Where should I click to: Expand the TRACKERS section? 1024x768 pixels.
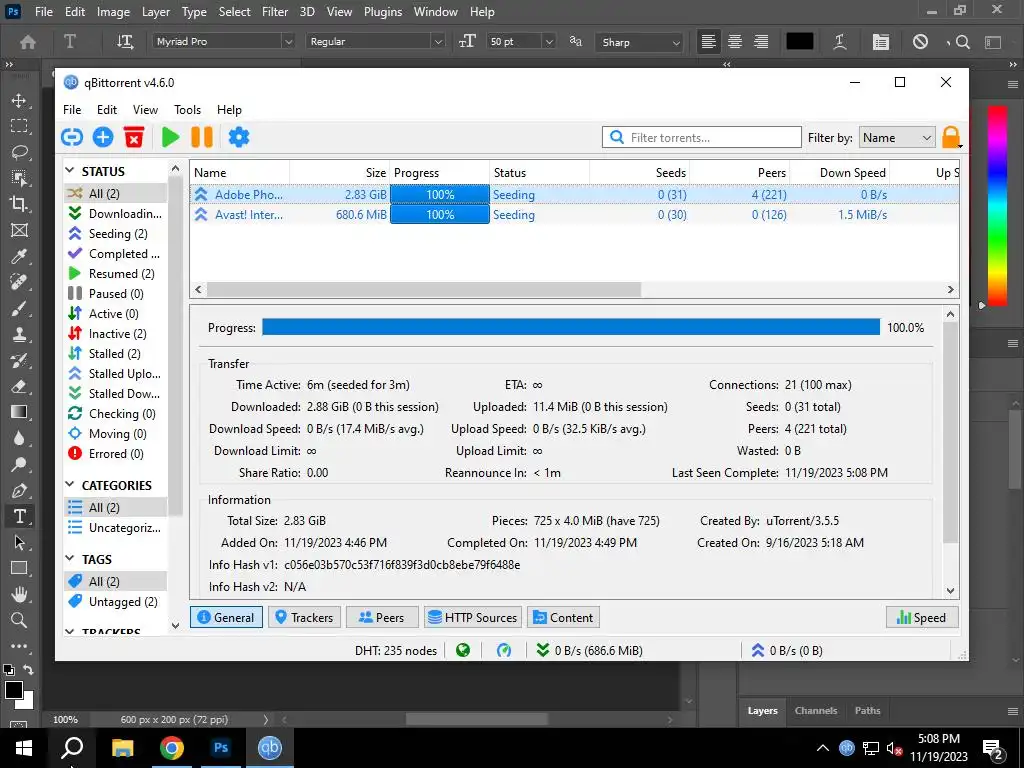click(70, 632)
